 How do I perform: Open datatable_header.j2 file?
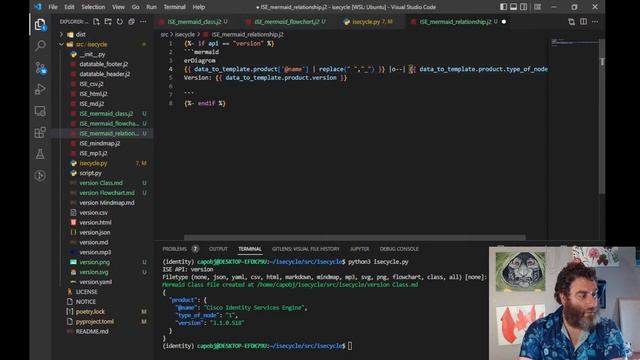[104, 74]
